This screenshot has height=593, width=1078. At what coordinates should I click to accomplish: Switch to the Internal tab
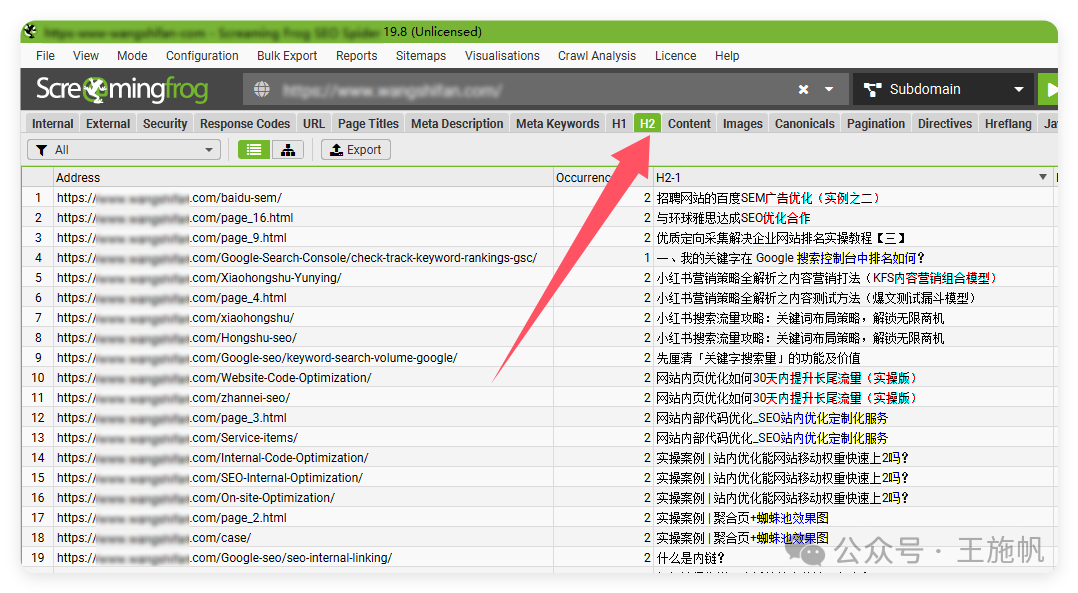click(x=52, y=124)
